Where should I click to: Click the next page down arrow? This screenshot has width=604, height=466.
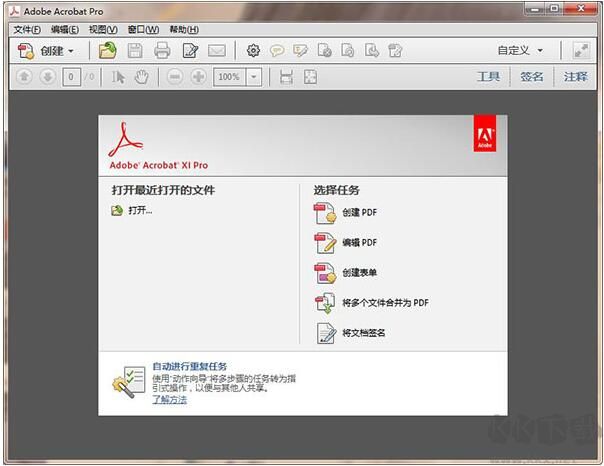48,77
